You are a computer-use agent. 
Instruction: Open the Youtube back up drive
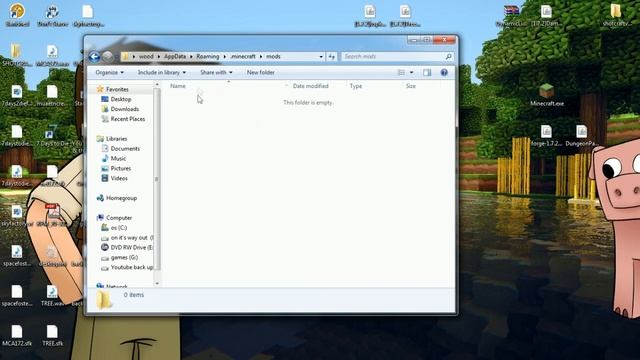pyautogui.click(x=131, y=267)
